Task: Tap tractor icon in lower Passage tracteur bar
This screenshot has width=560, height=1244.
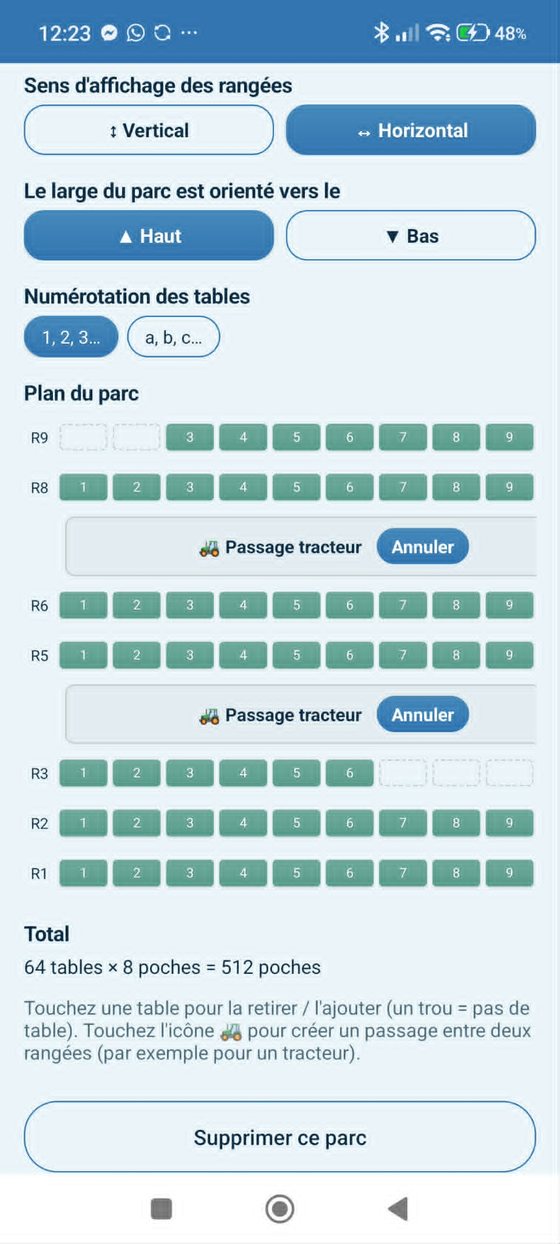Action: pyautogui.click(x=209, y=715)
